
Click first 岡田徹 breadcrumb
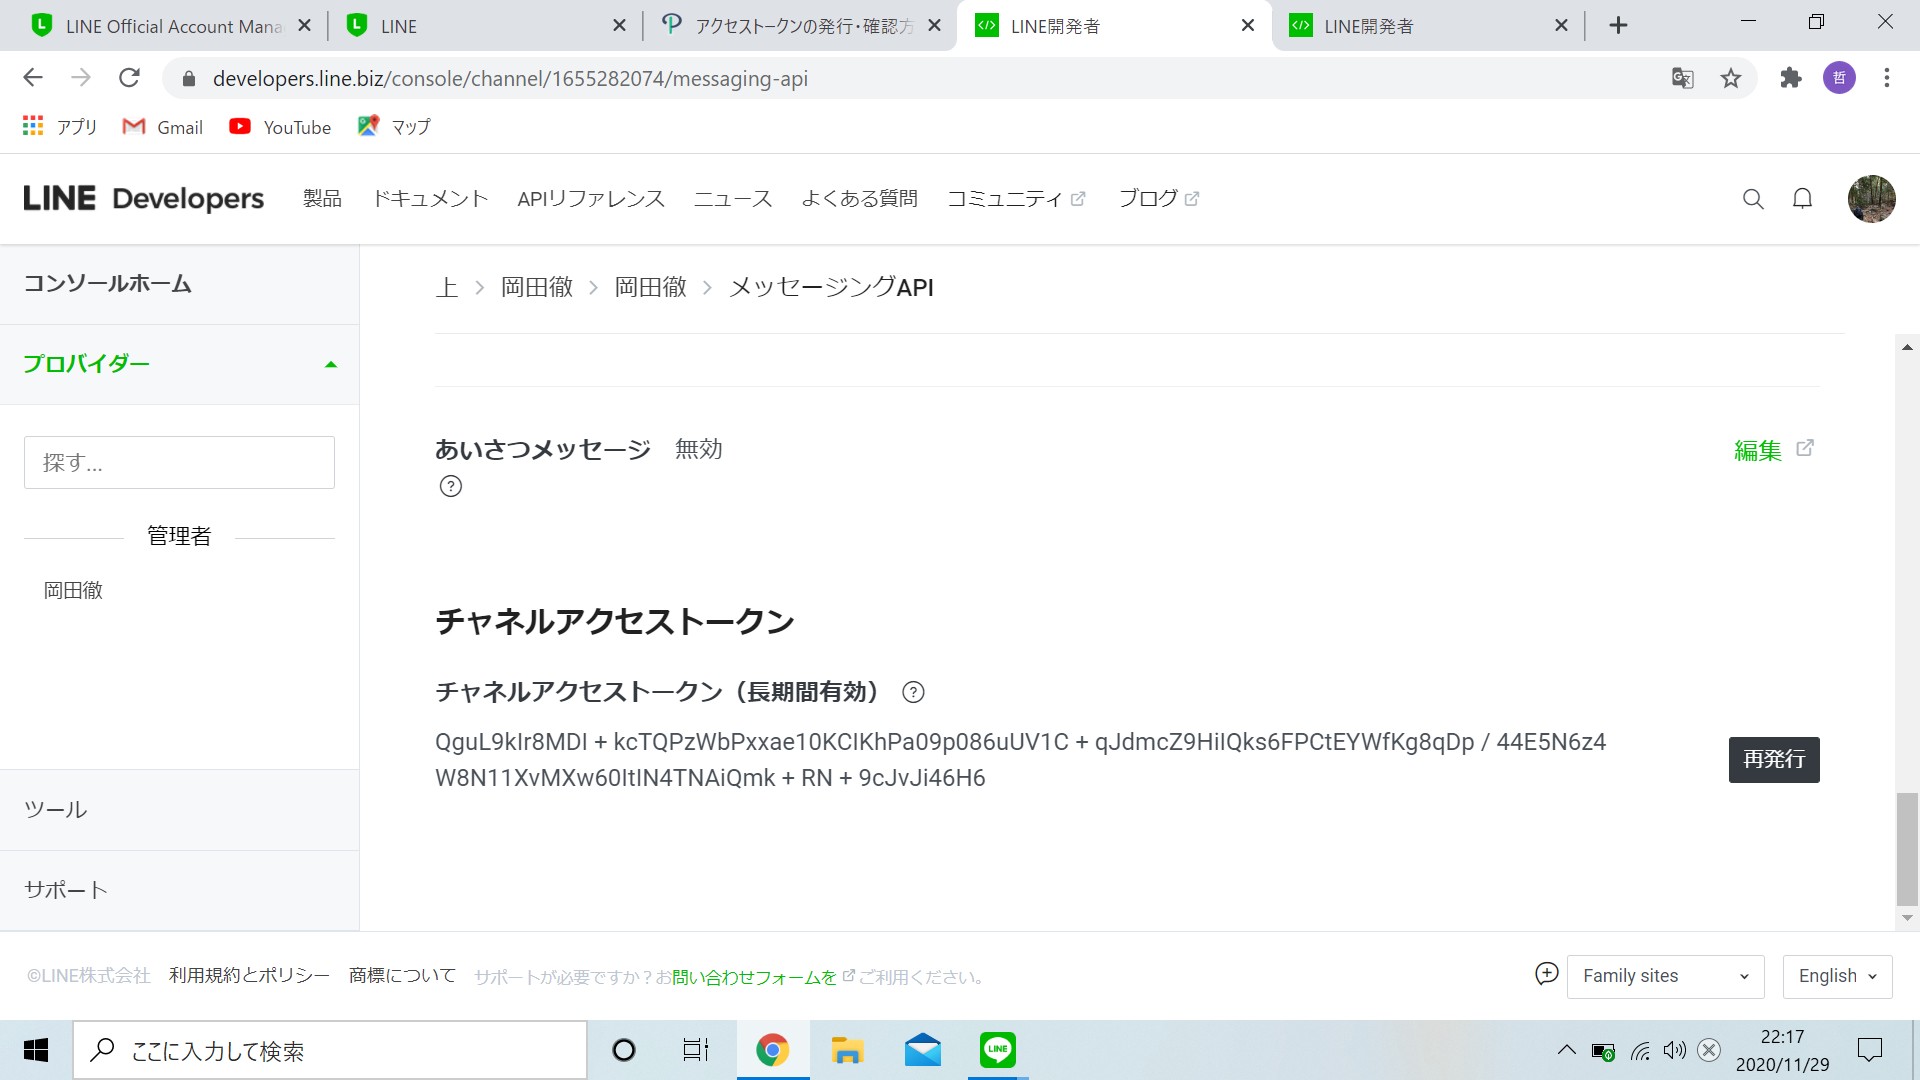[537, 288]
